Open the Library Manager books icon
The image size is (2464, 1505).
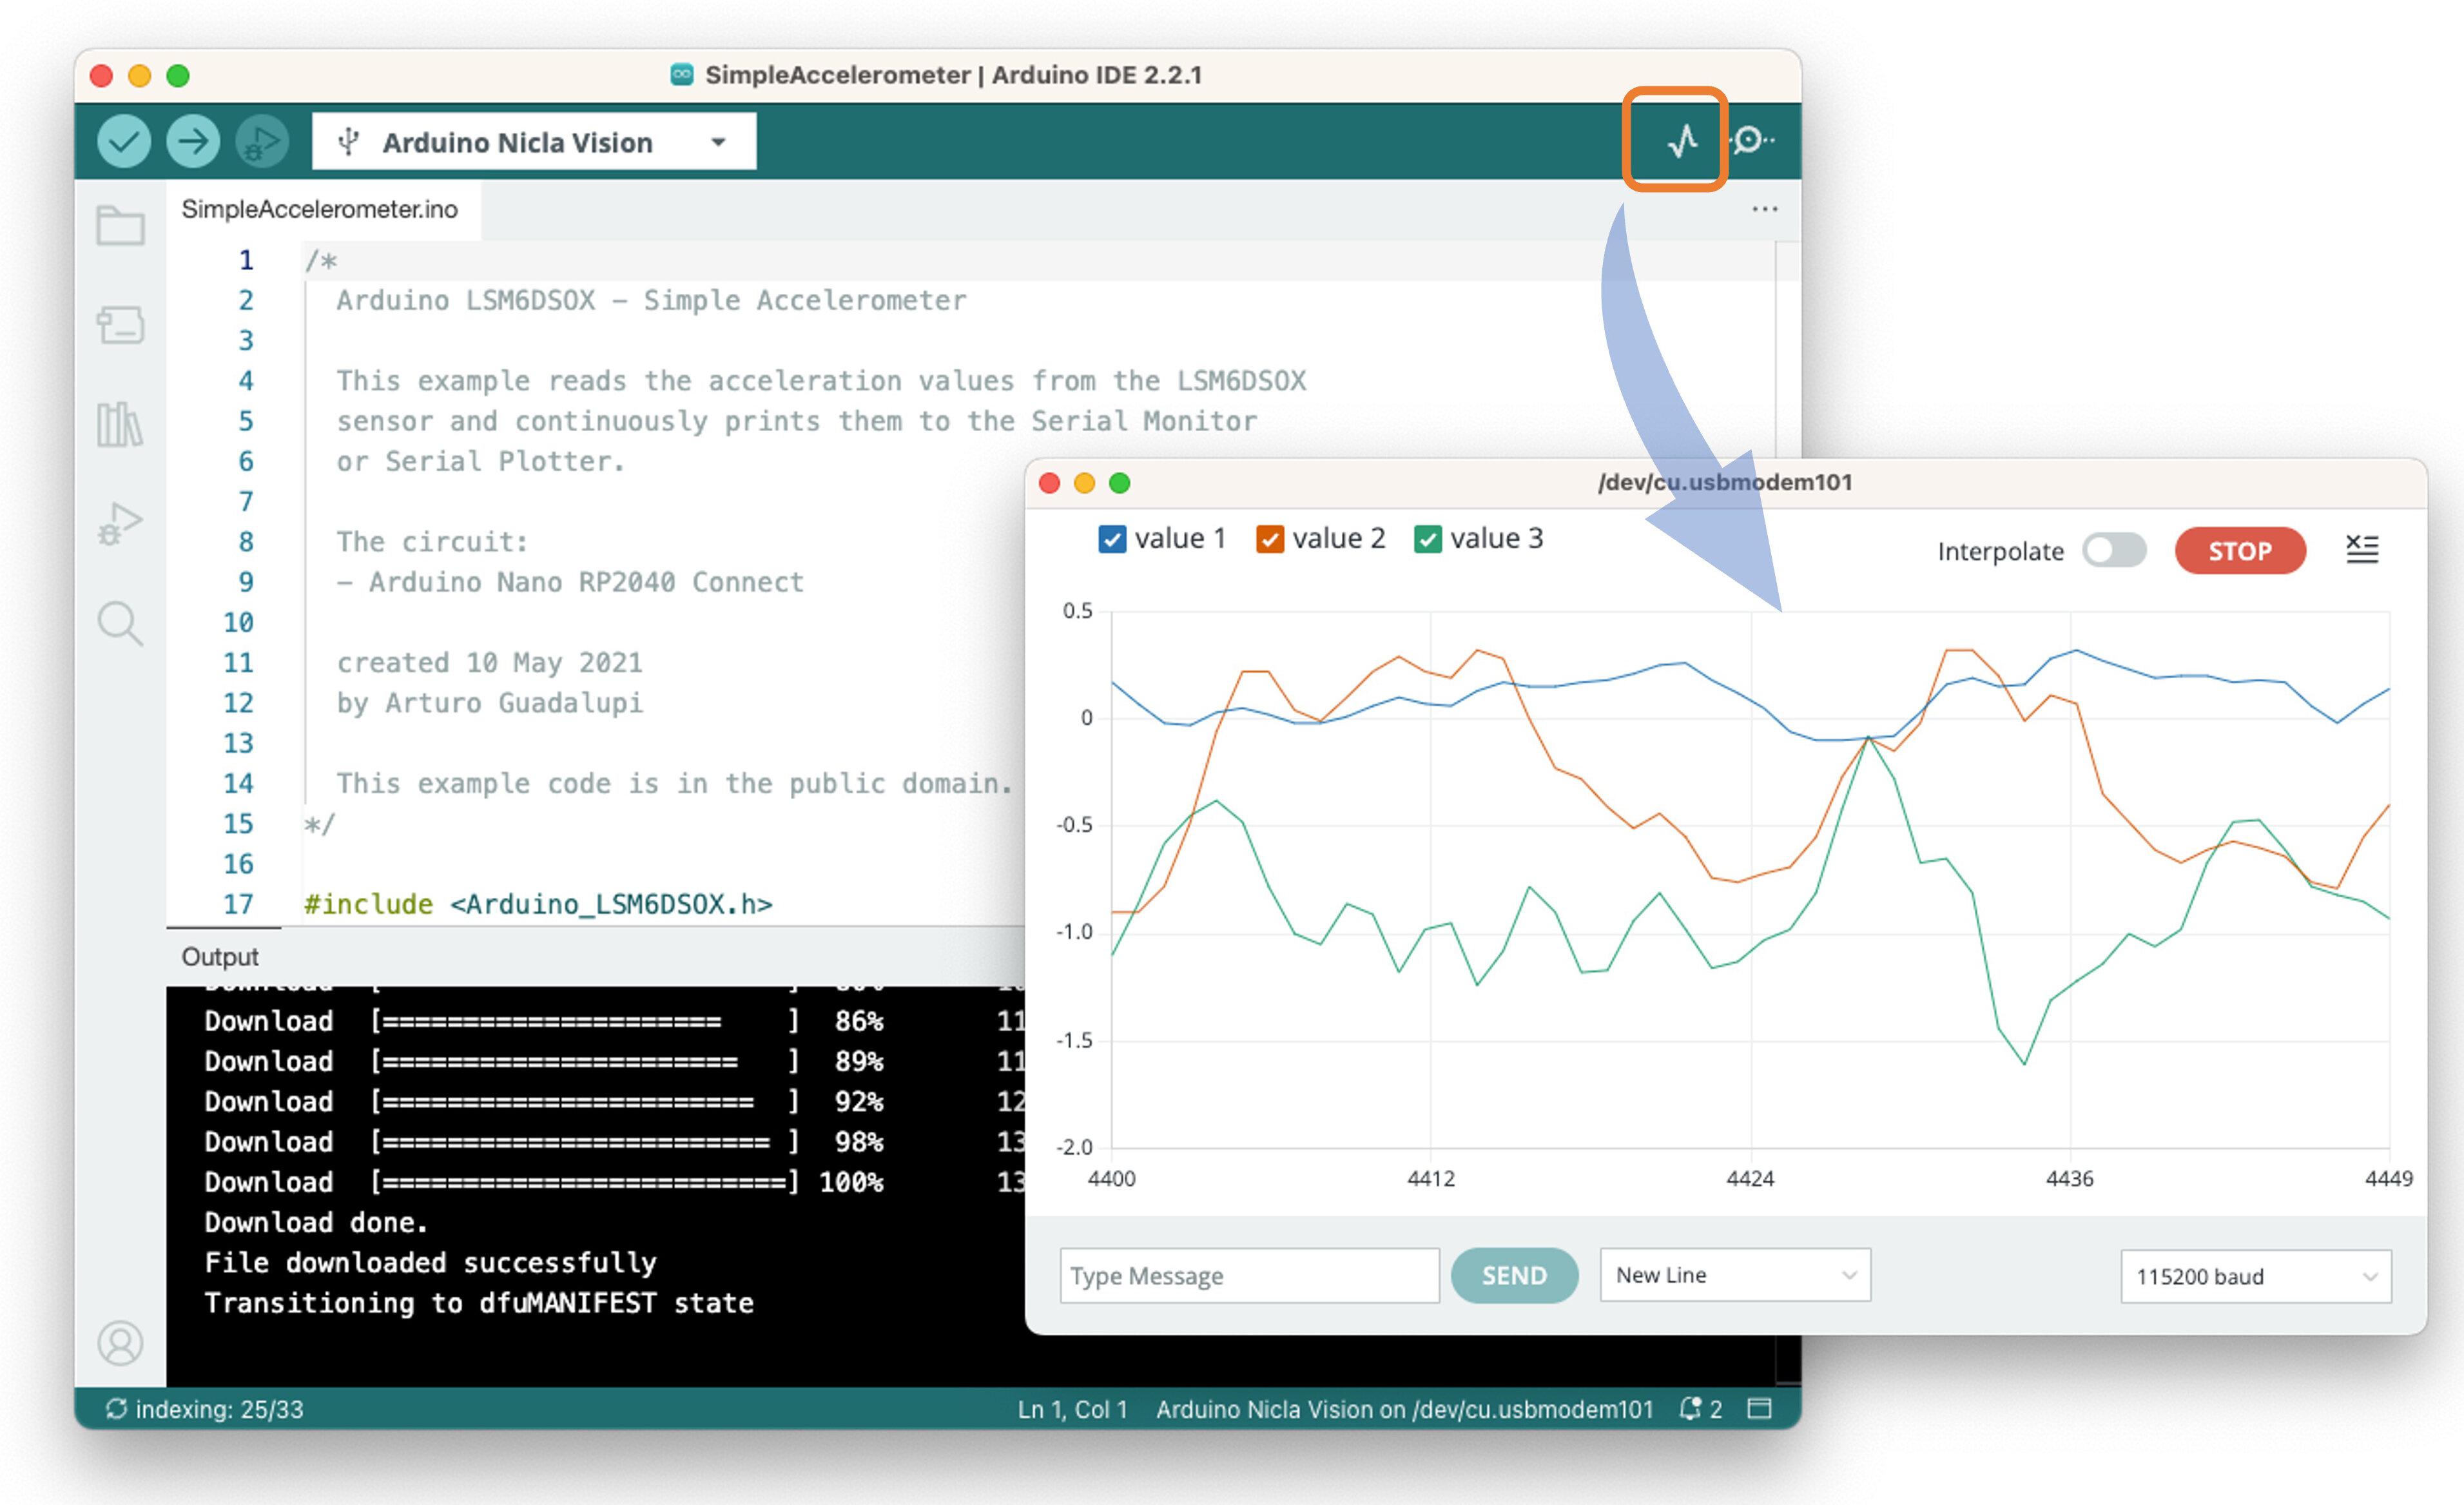[120, 424]
